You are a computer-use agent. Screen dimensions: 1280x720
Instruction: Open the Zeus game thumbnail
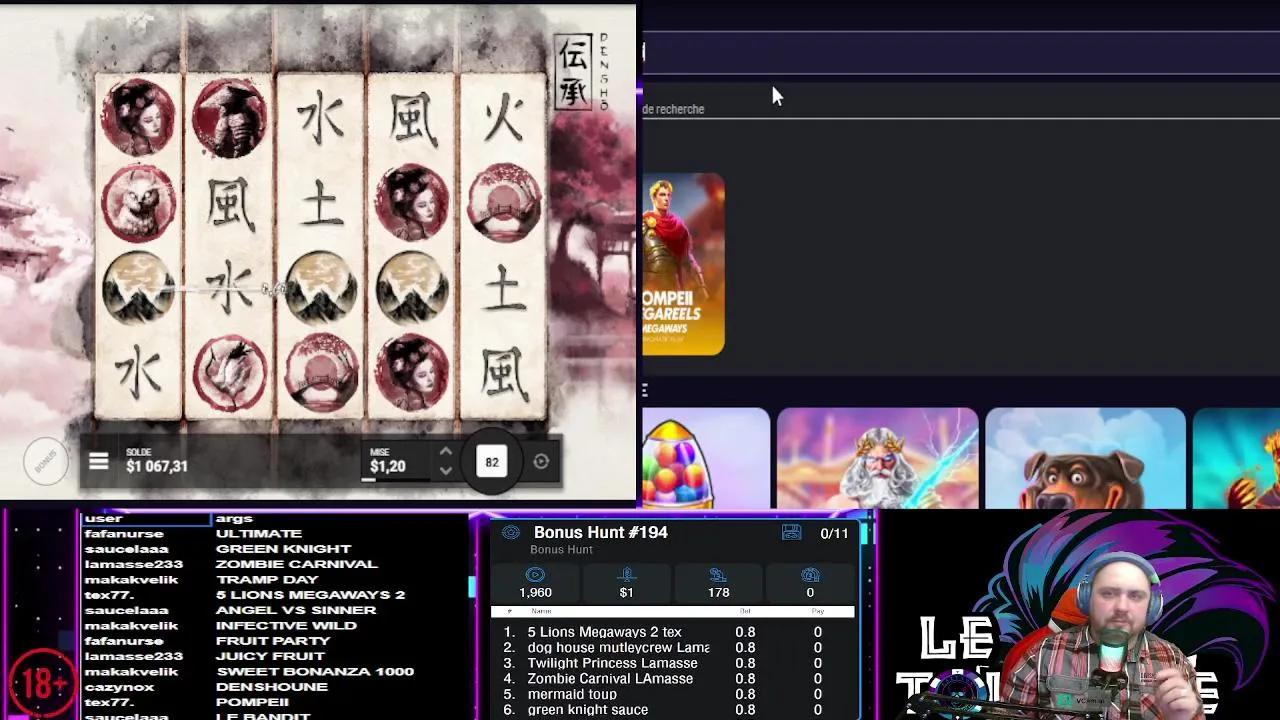coord(877,457)
